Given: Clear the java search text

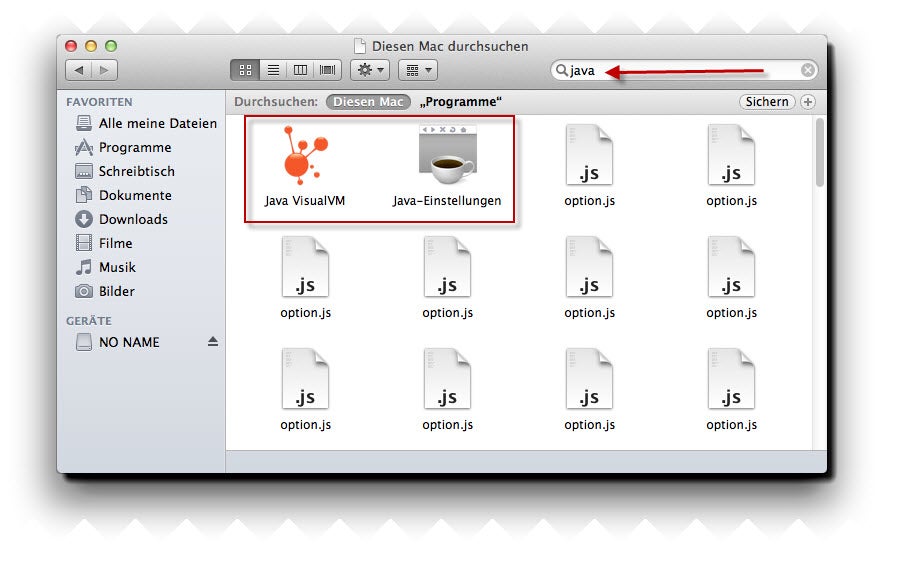Looking at the screenshot, I should (807, 70).
